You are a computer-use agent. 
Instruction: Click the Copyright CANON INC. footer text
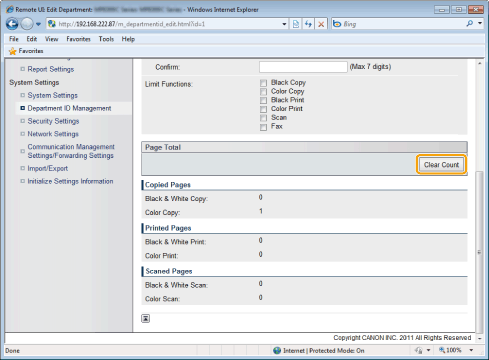tap(402, 338)
